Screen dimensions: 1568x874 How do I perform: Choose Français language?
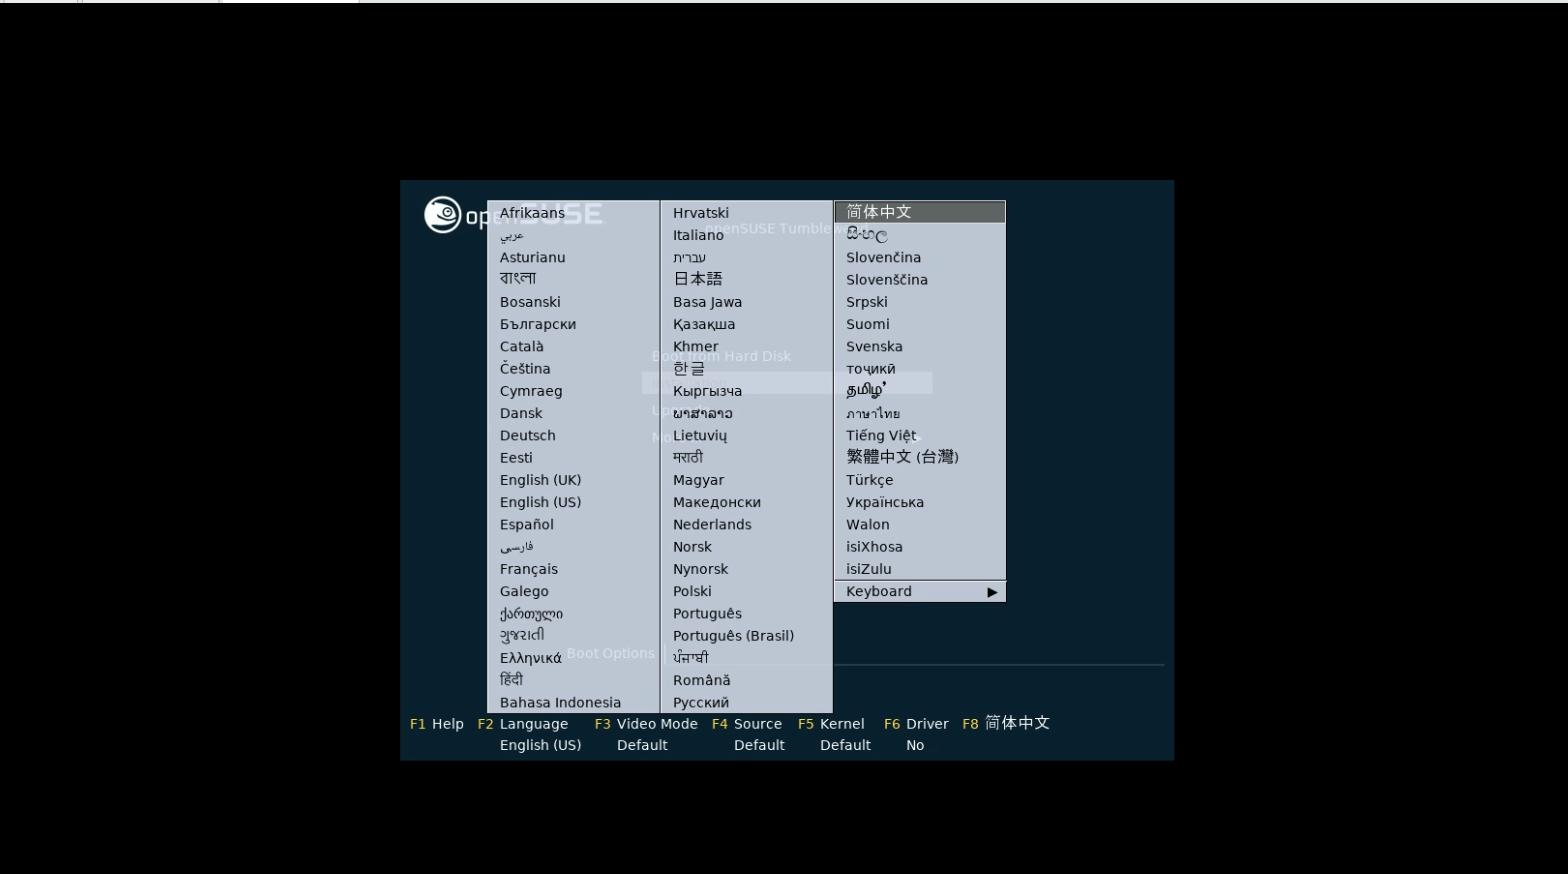529,569
